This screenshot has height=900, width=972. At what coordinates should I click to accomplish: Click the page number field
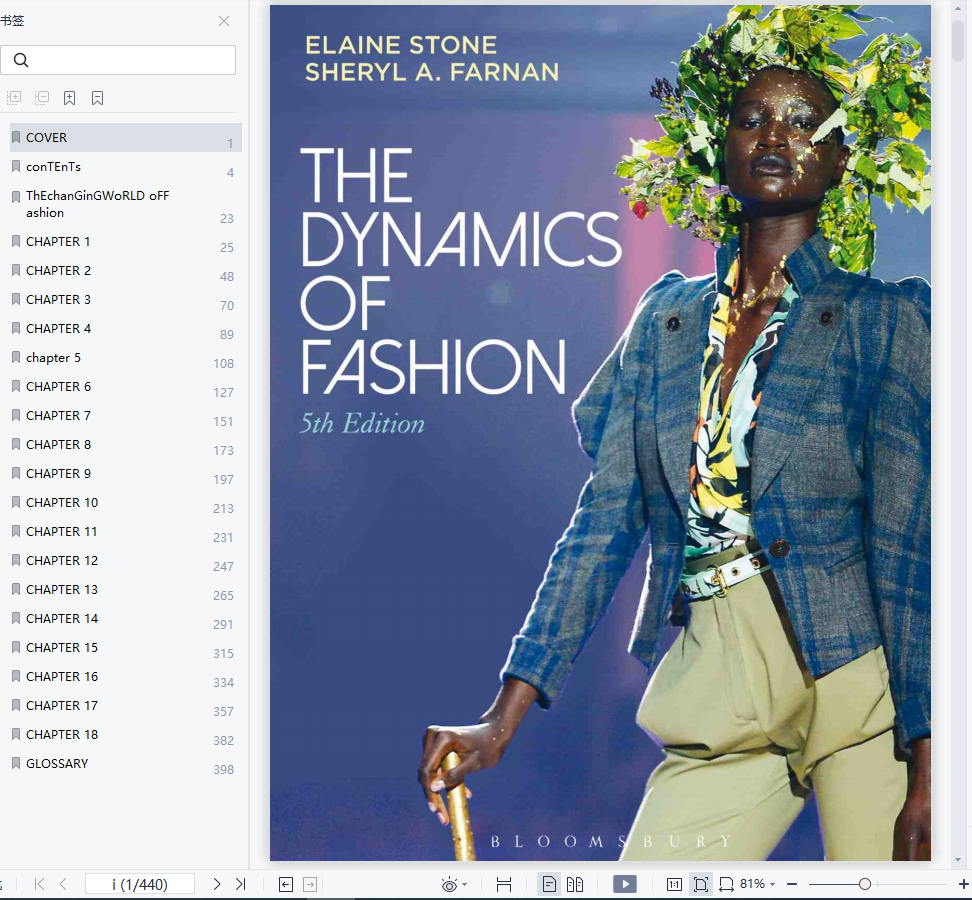click(x=139, y=885)
